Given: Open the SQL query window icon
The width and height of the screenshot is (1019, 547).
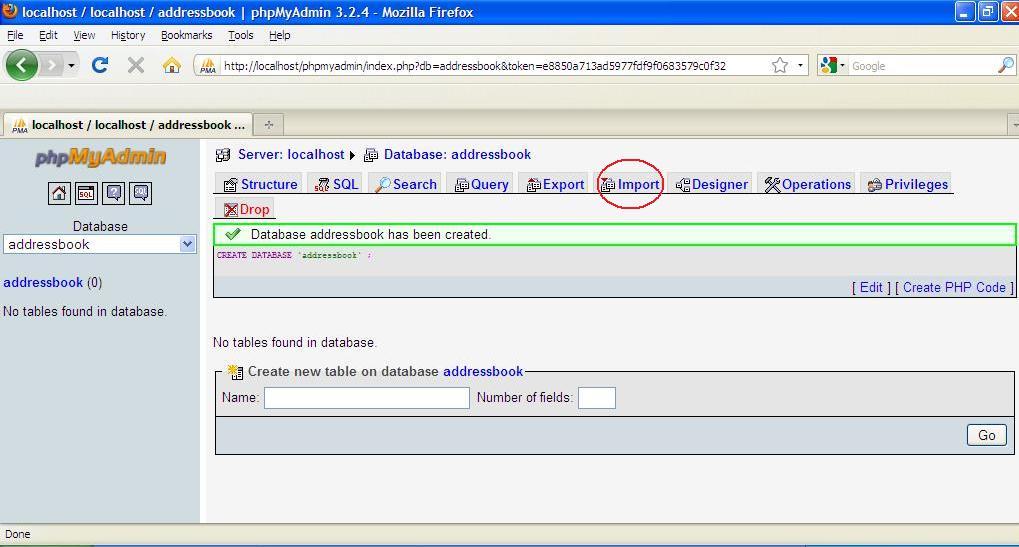Looking at the screenshot, I should pos(86,193).
